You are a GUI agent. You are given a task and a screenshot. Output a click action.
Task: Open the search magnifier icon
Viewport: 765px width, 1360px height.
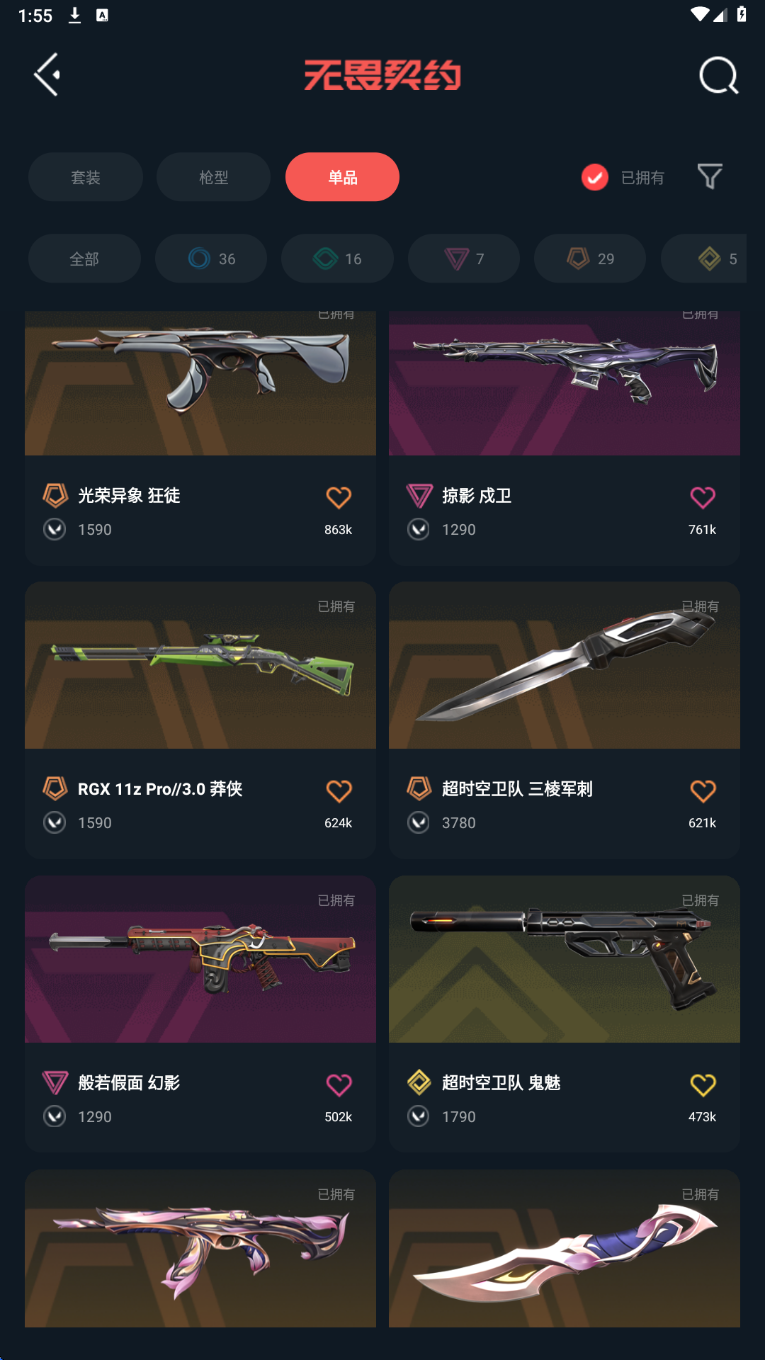click(x=718, y=75)
